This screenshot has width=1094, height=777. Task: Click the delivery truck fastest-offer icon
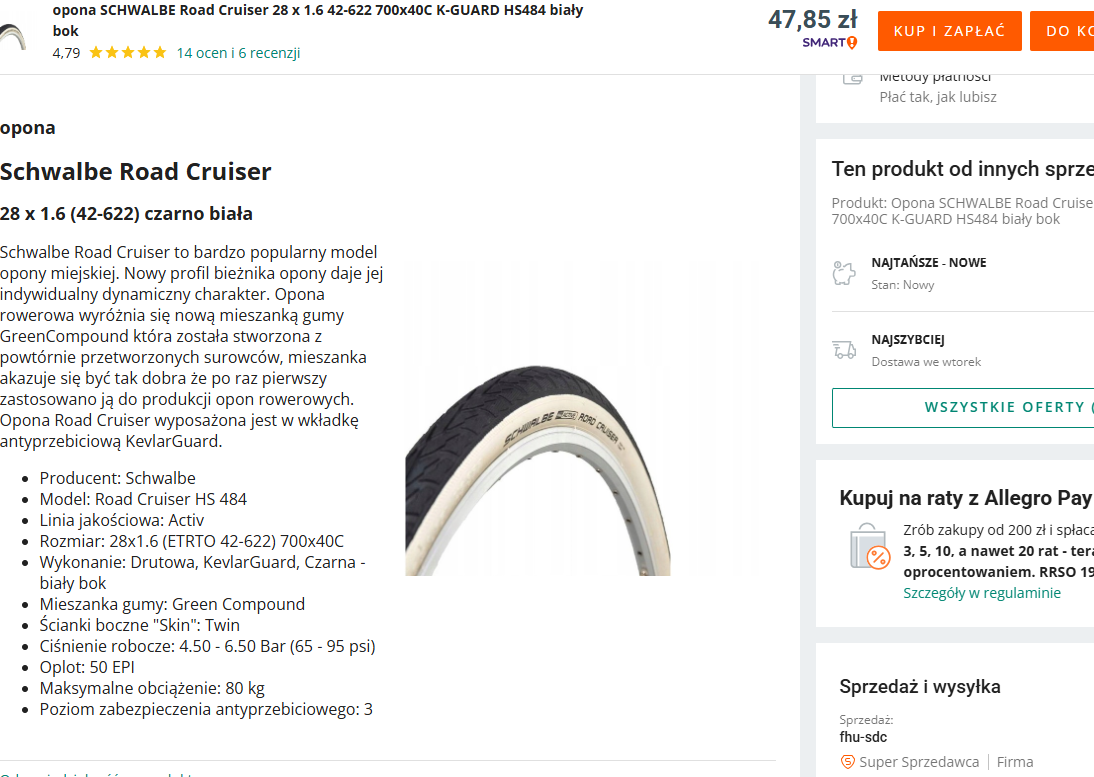tap(844, 350)
